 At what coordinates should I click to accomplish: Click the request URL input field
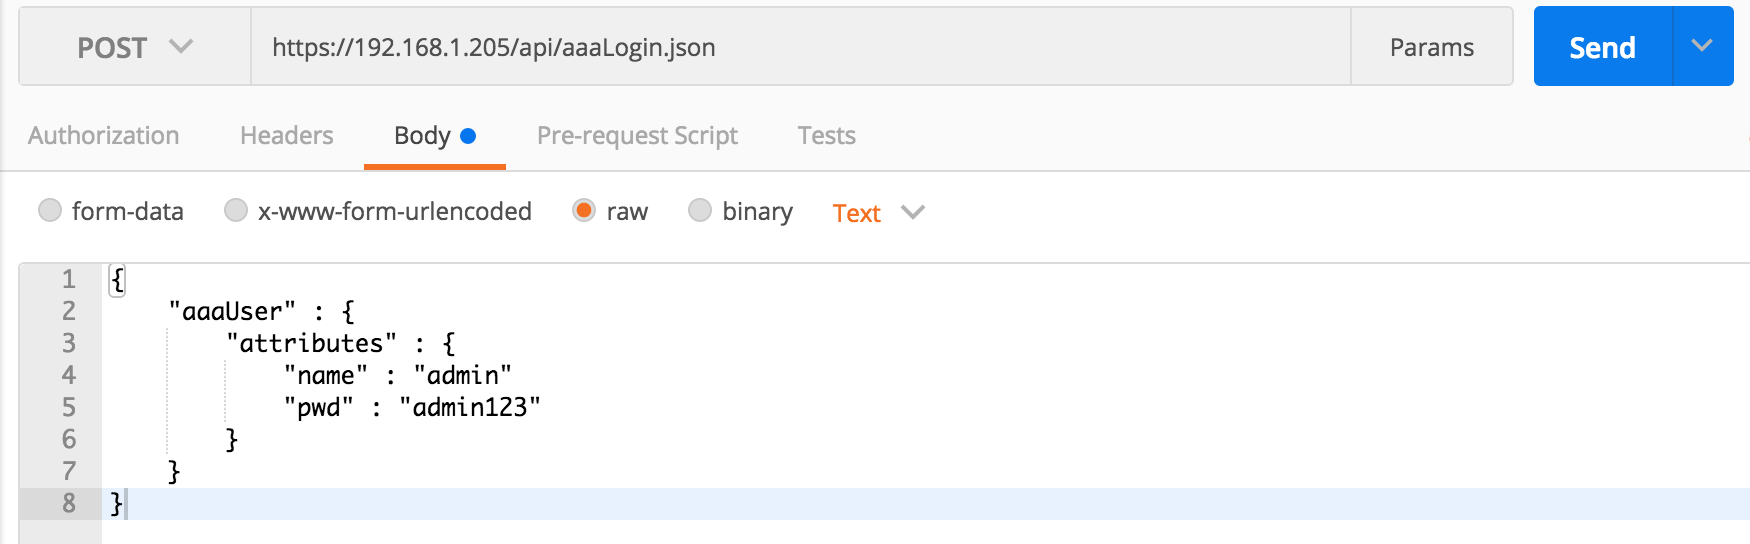tap(800, 47)
